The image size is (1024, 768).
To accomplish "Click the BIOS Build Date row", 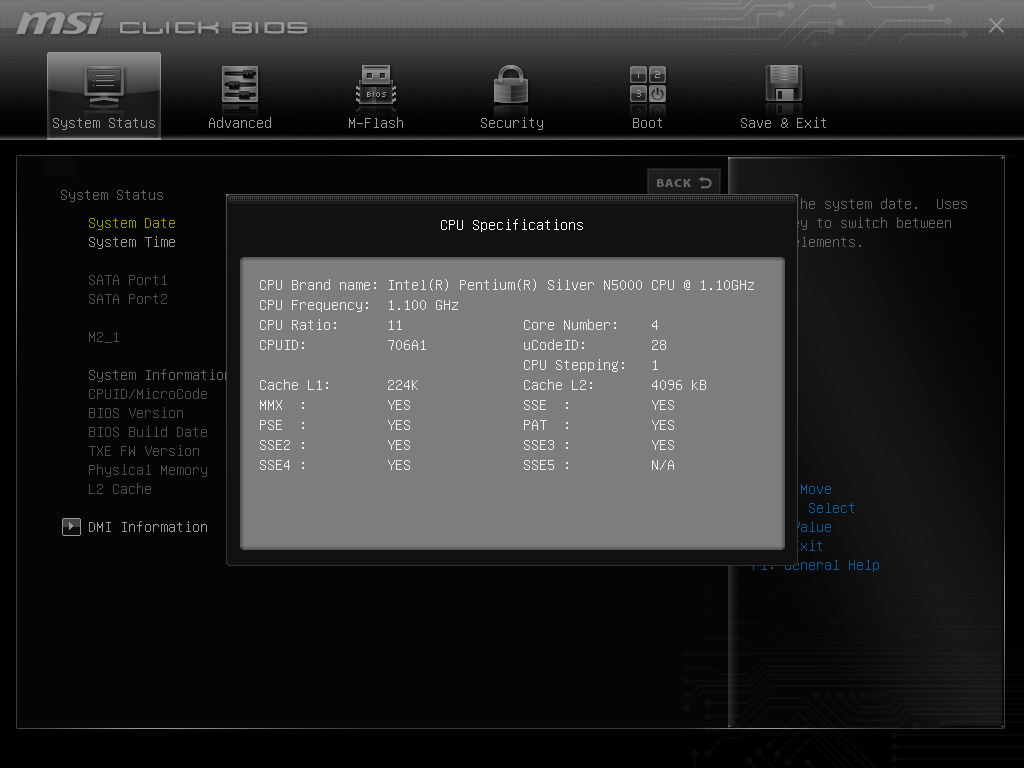I will (x=148, y=432).
